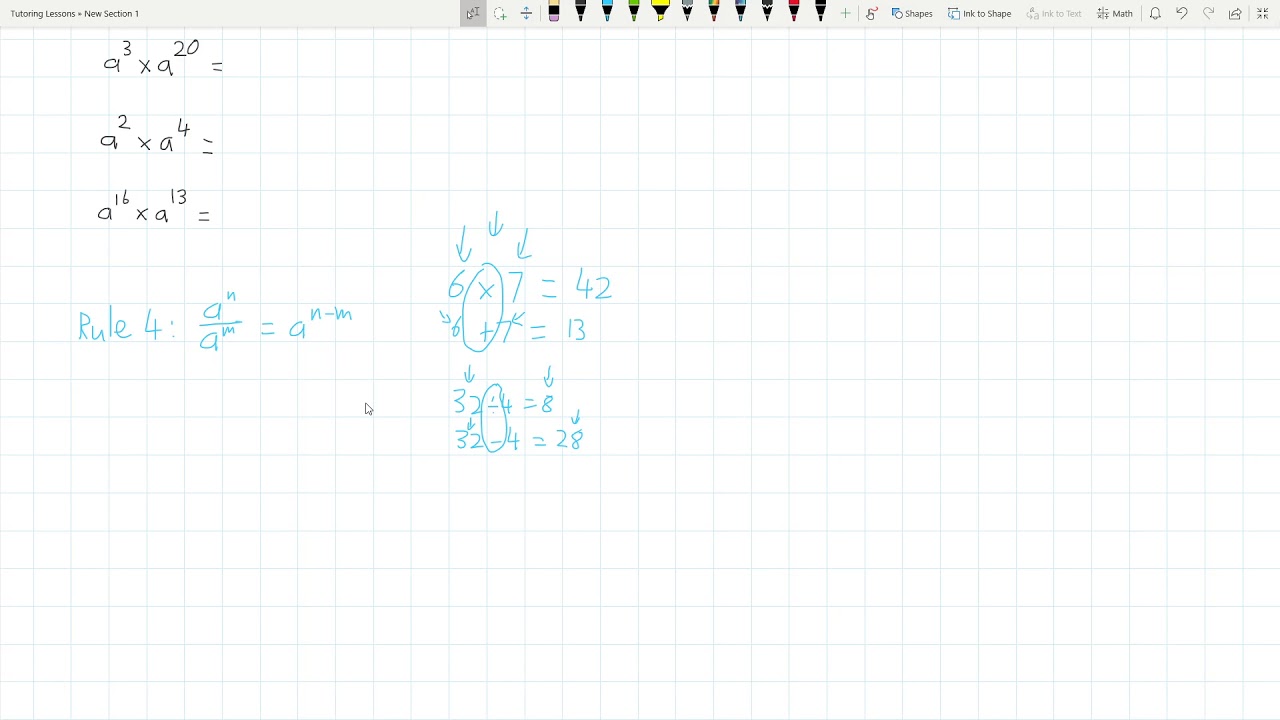Undo the last ink stroke
This screenshot has width=1280, height=720.
[1182, 13]
